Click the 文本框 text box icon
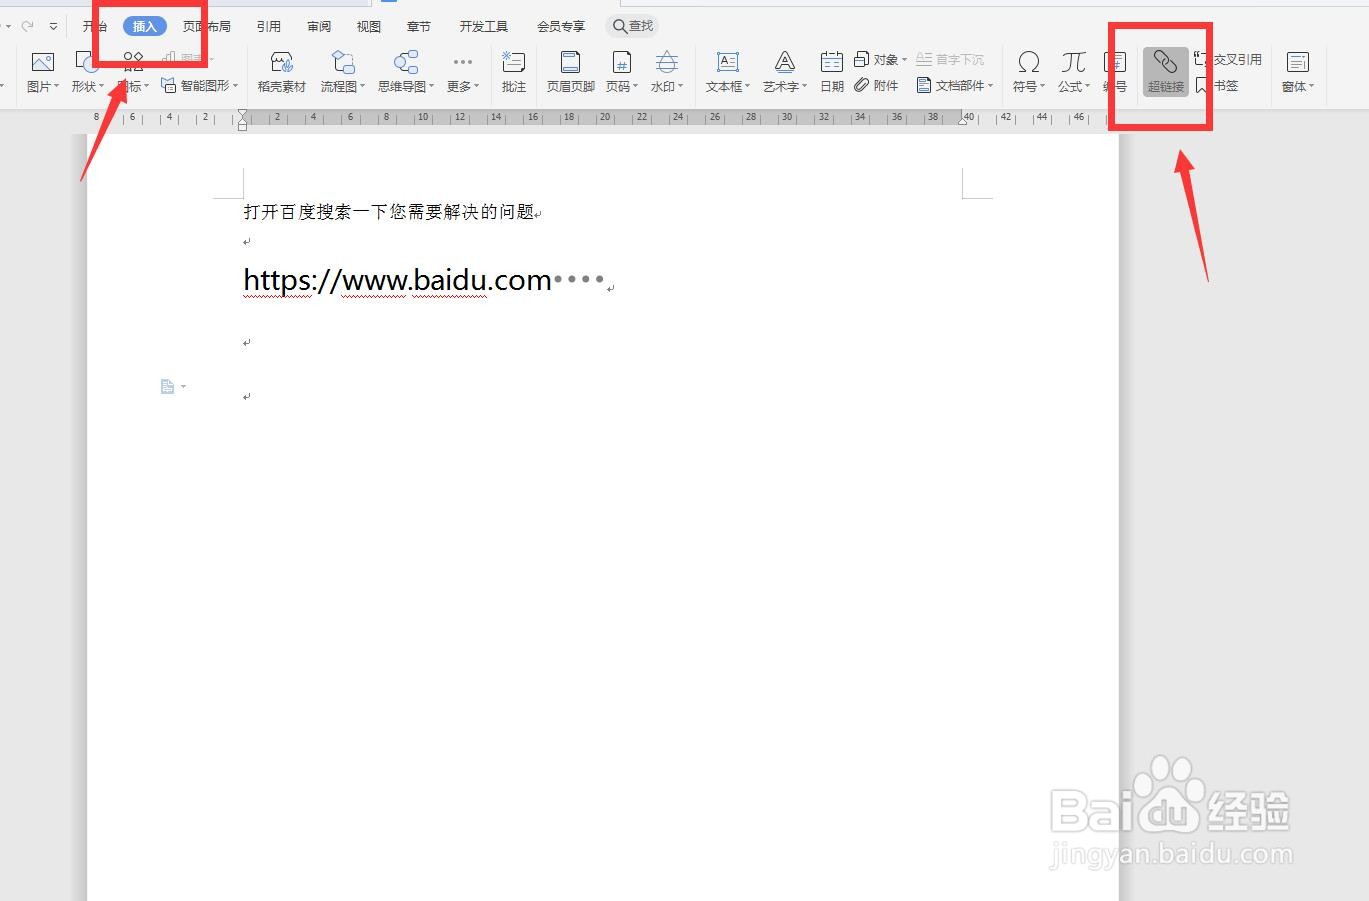Image resolution: width=1369 pixels, height=901 pixels. (727, 63)
